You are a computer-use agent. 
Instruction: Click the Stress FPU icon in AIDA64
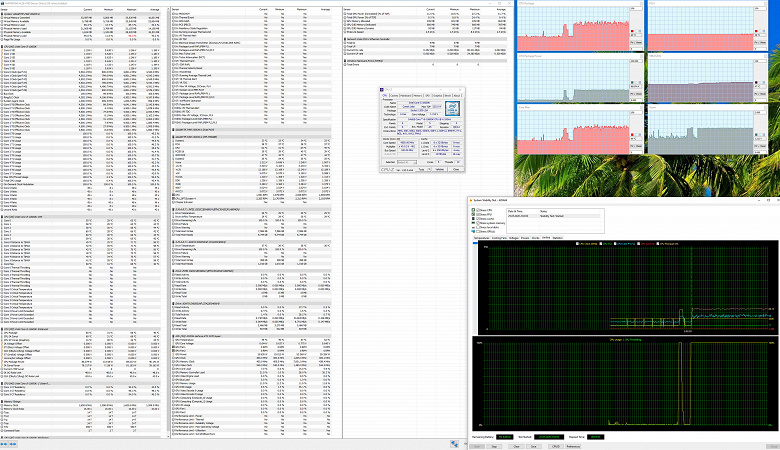[x=473, y=214]
